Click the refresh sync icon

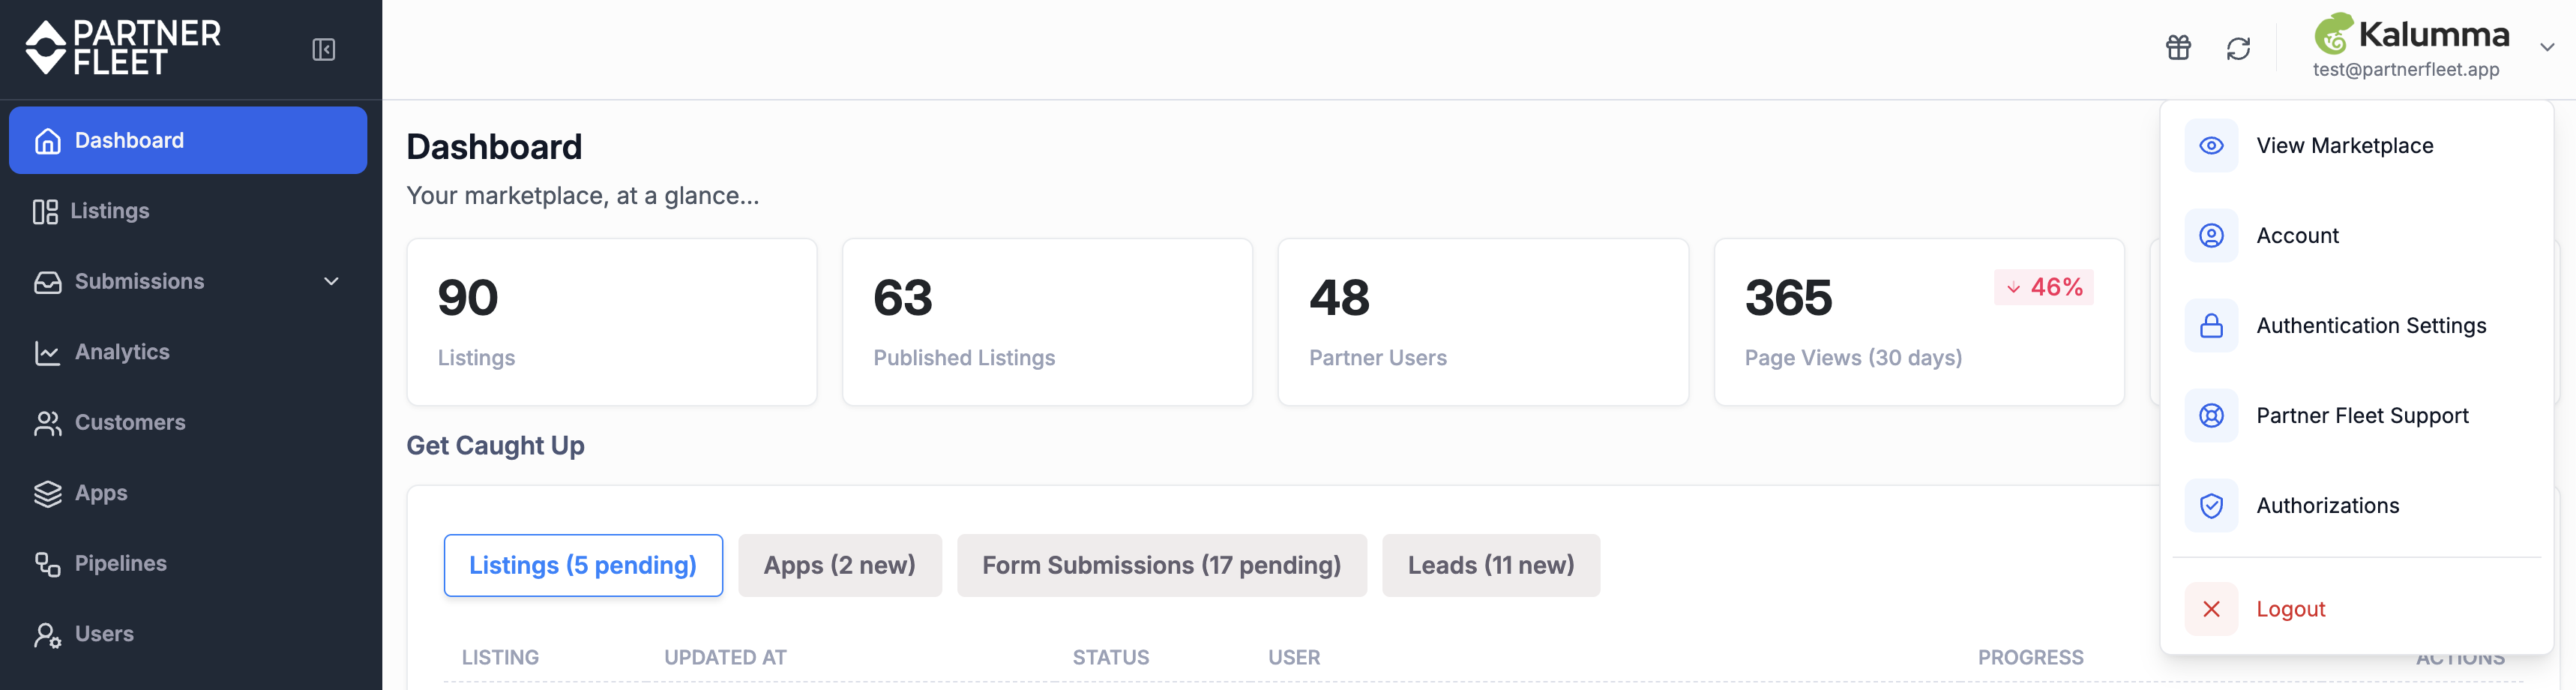[x=2238, y=48]
